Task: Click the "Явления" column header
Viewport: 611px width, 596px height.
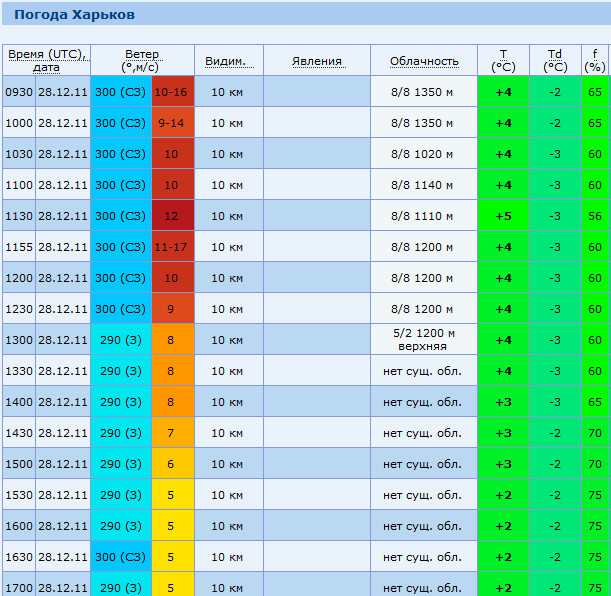Action: tap(317, 61)
